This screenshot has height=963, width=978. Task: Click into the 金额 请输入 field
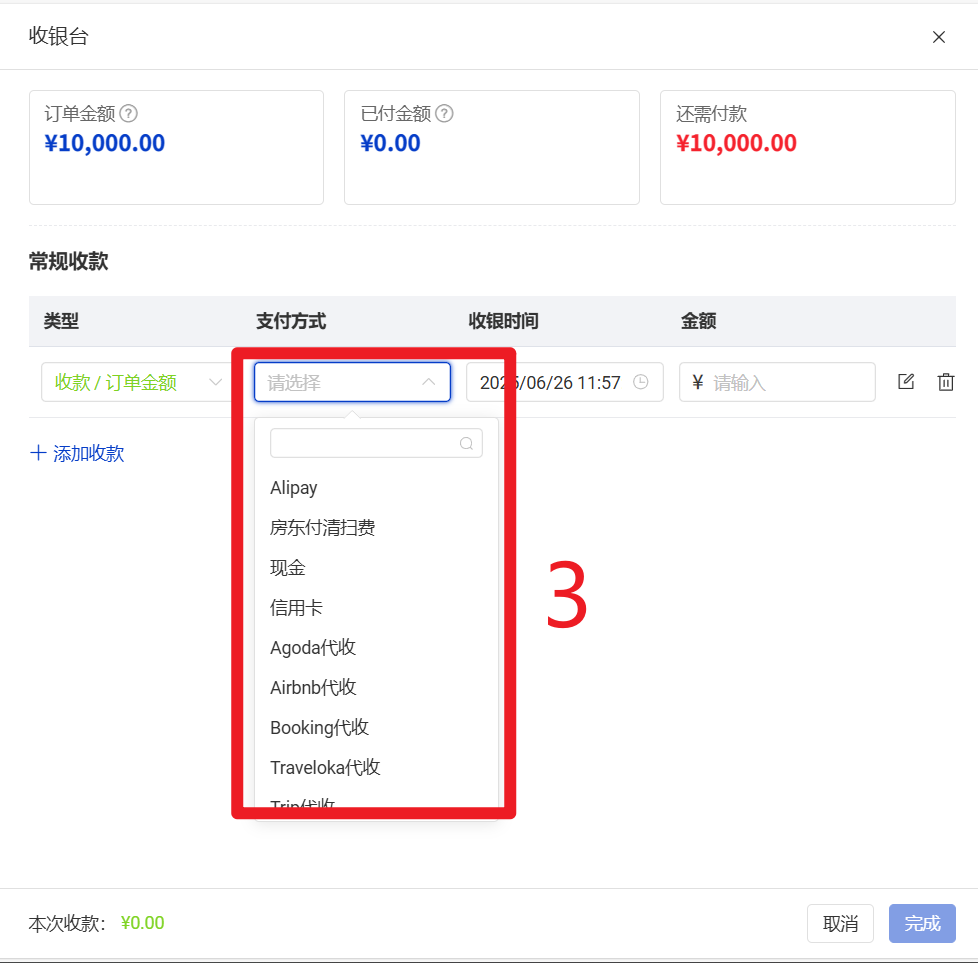788,382
